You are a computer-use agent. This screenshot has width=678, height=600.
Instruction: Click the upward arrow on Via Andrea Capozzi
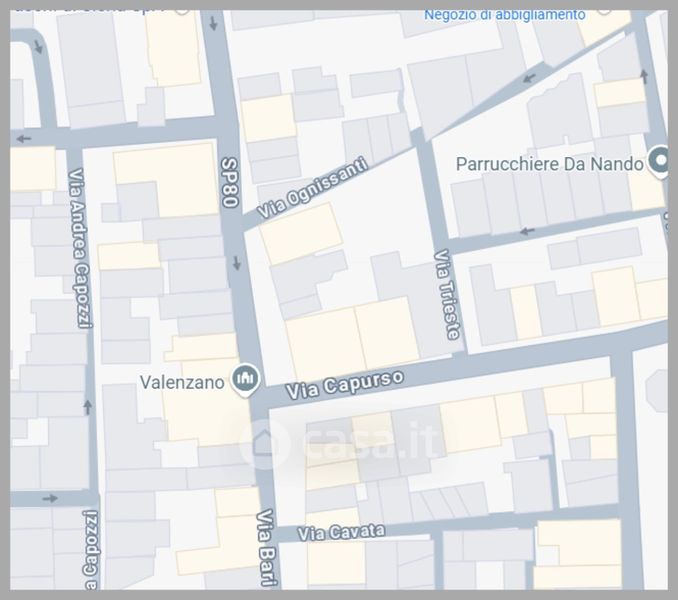(x=87, y=407)
